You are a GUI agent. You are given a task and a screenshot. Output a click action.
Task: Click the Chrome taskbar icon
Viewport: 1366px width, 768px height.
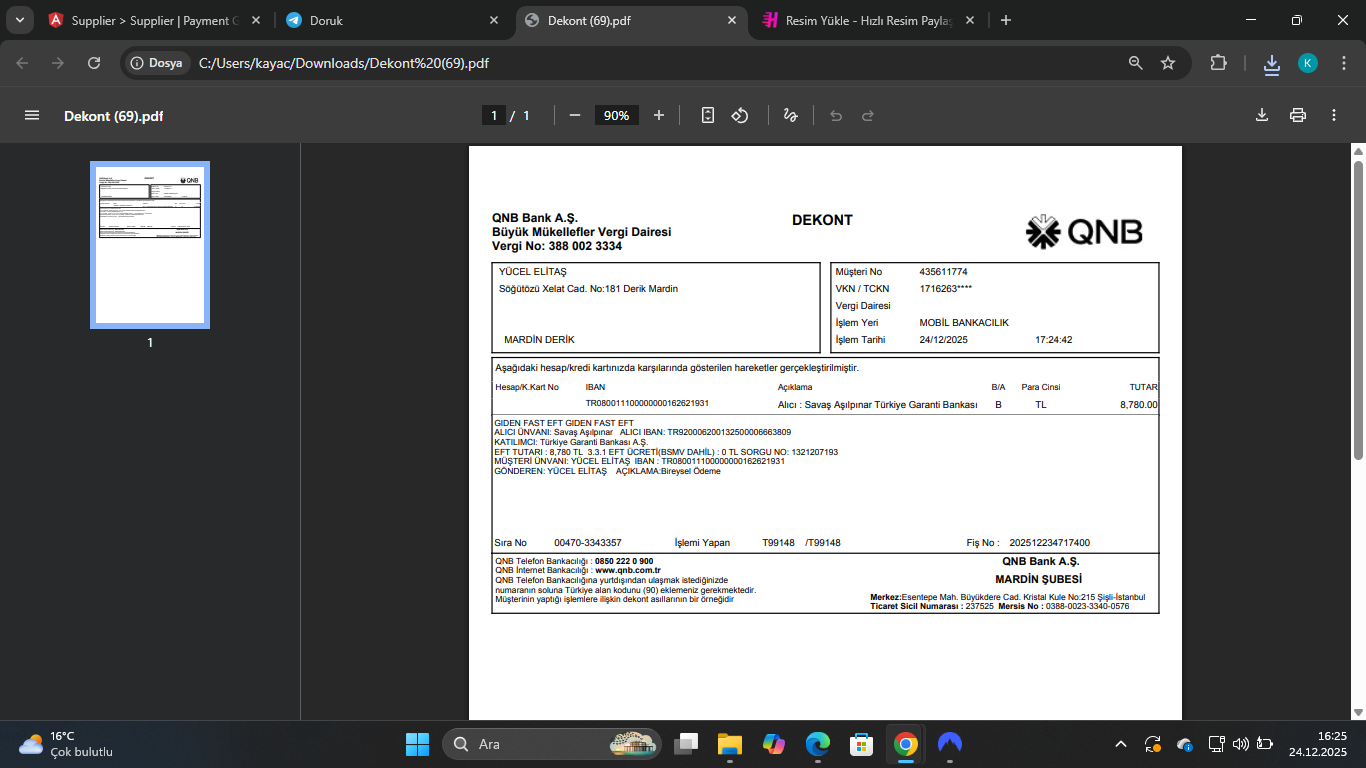906,744
